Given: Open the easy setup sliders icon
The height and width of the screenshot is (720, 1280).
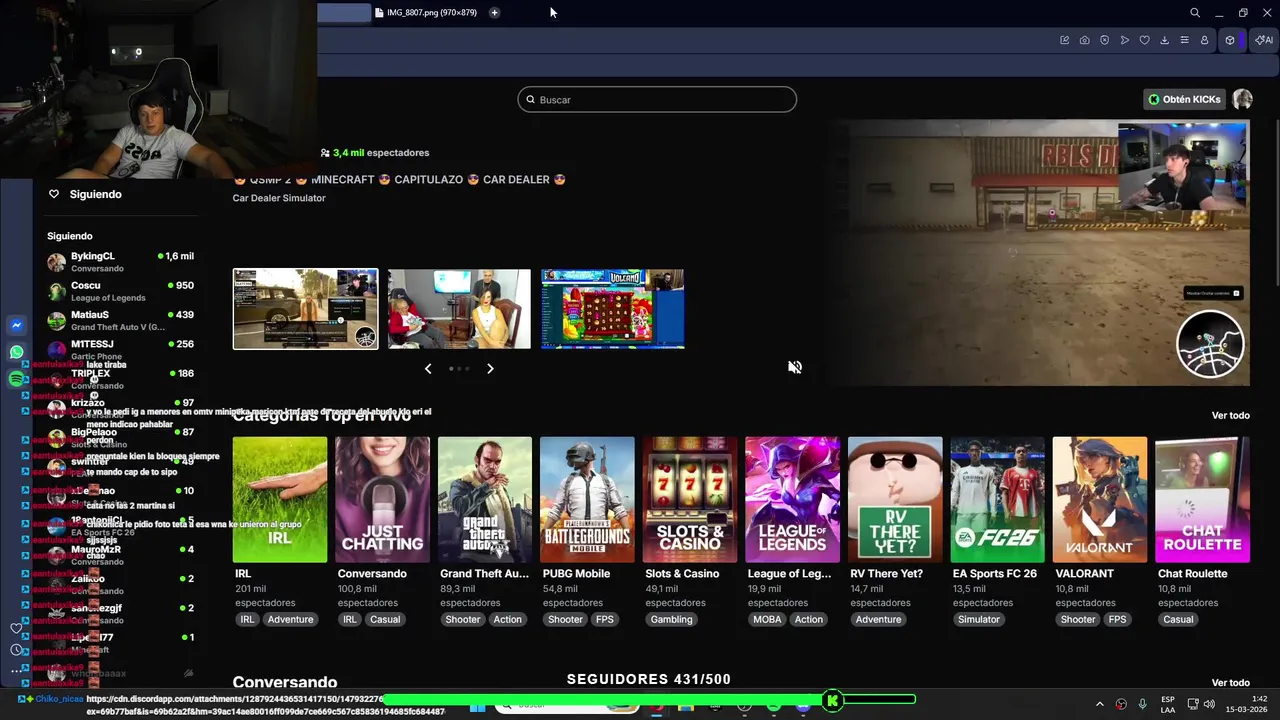Looking at the screenshot, I should click(x=1185, y=40).
